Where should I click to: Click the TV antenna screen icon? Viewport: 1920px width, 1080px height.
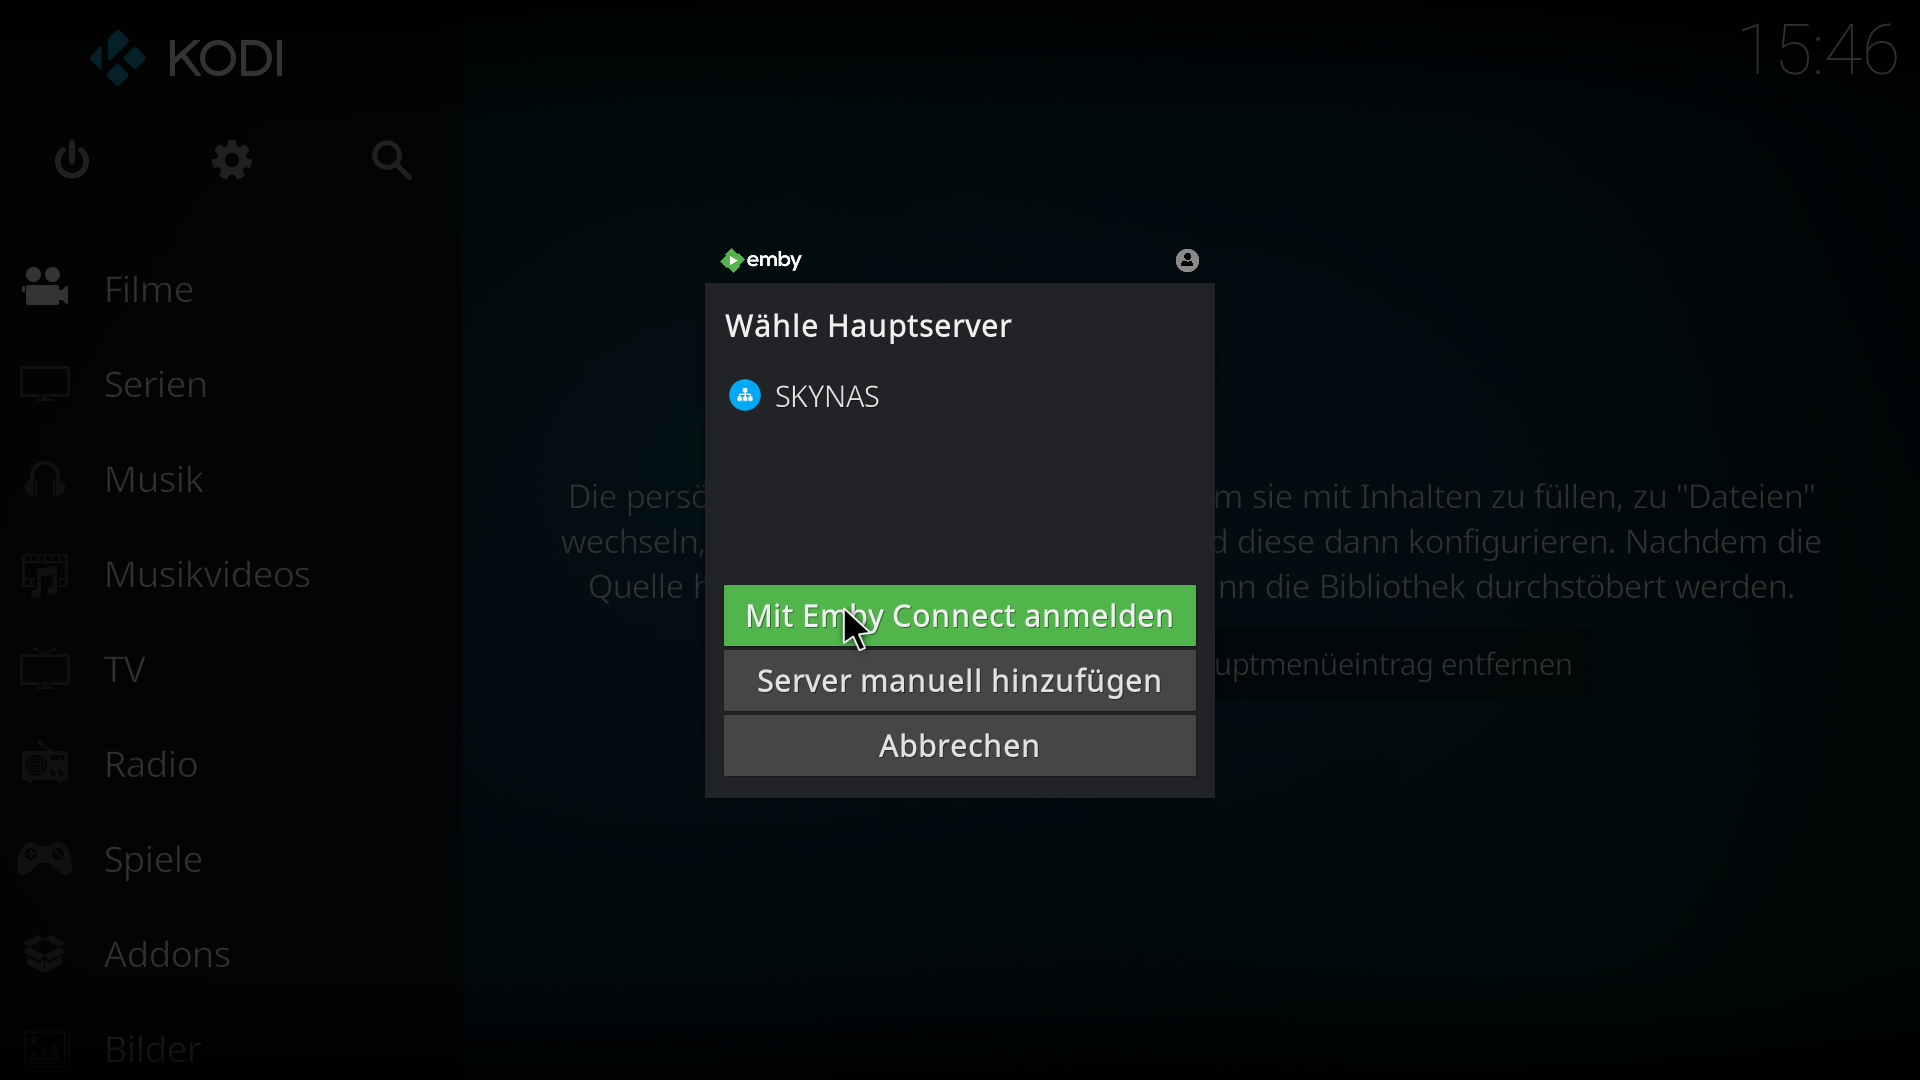point(45,668)
